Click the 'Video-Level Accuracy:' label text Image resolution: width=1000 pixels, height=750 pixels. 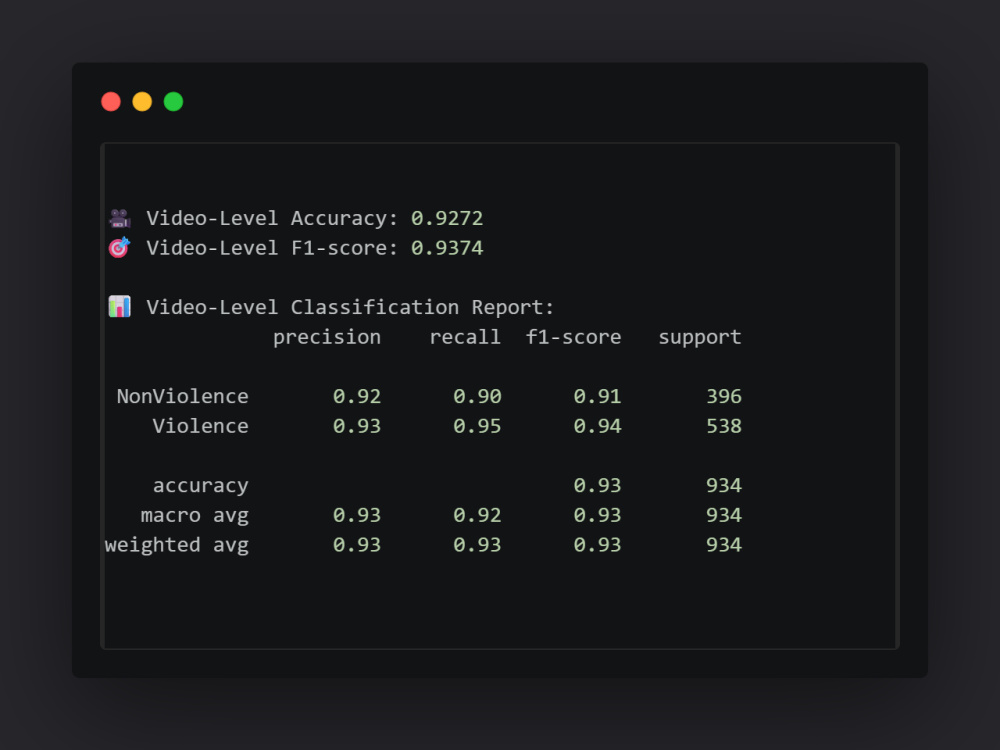click(x=272, y=218)
